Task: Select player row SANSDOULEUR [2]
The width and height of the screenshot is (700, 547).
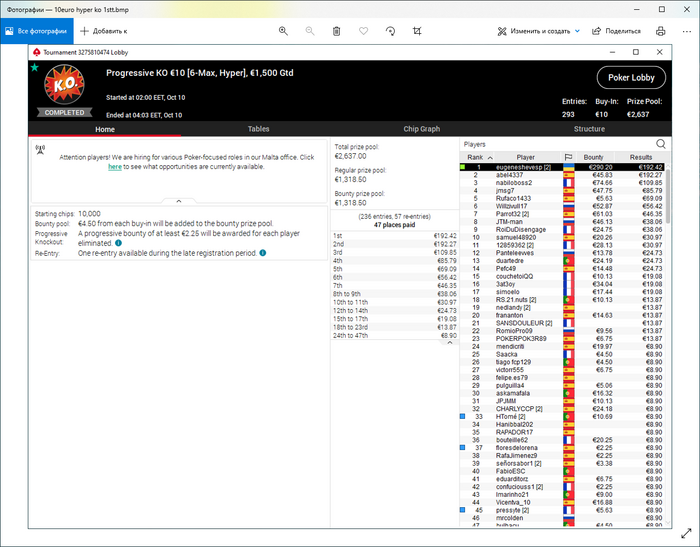Action: click(x=562, y=323)
